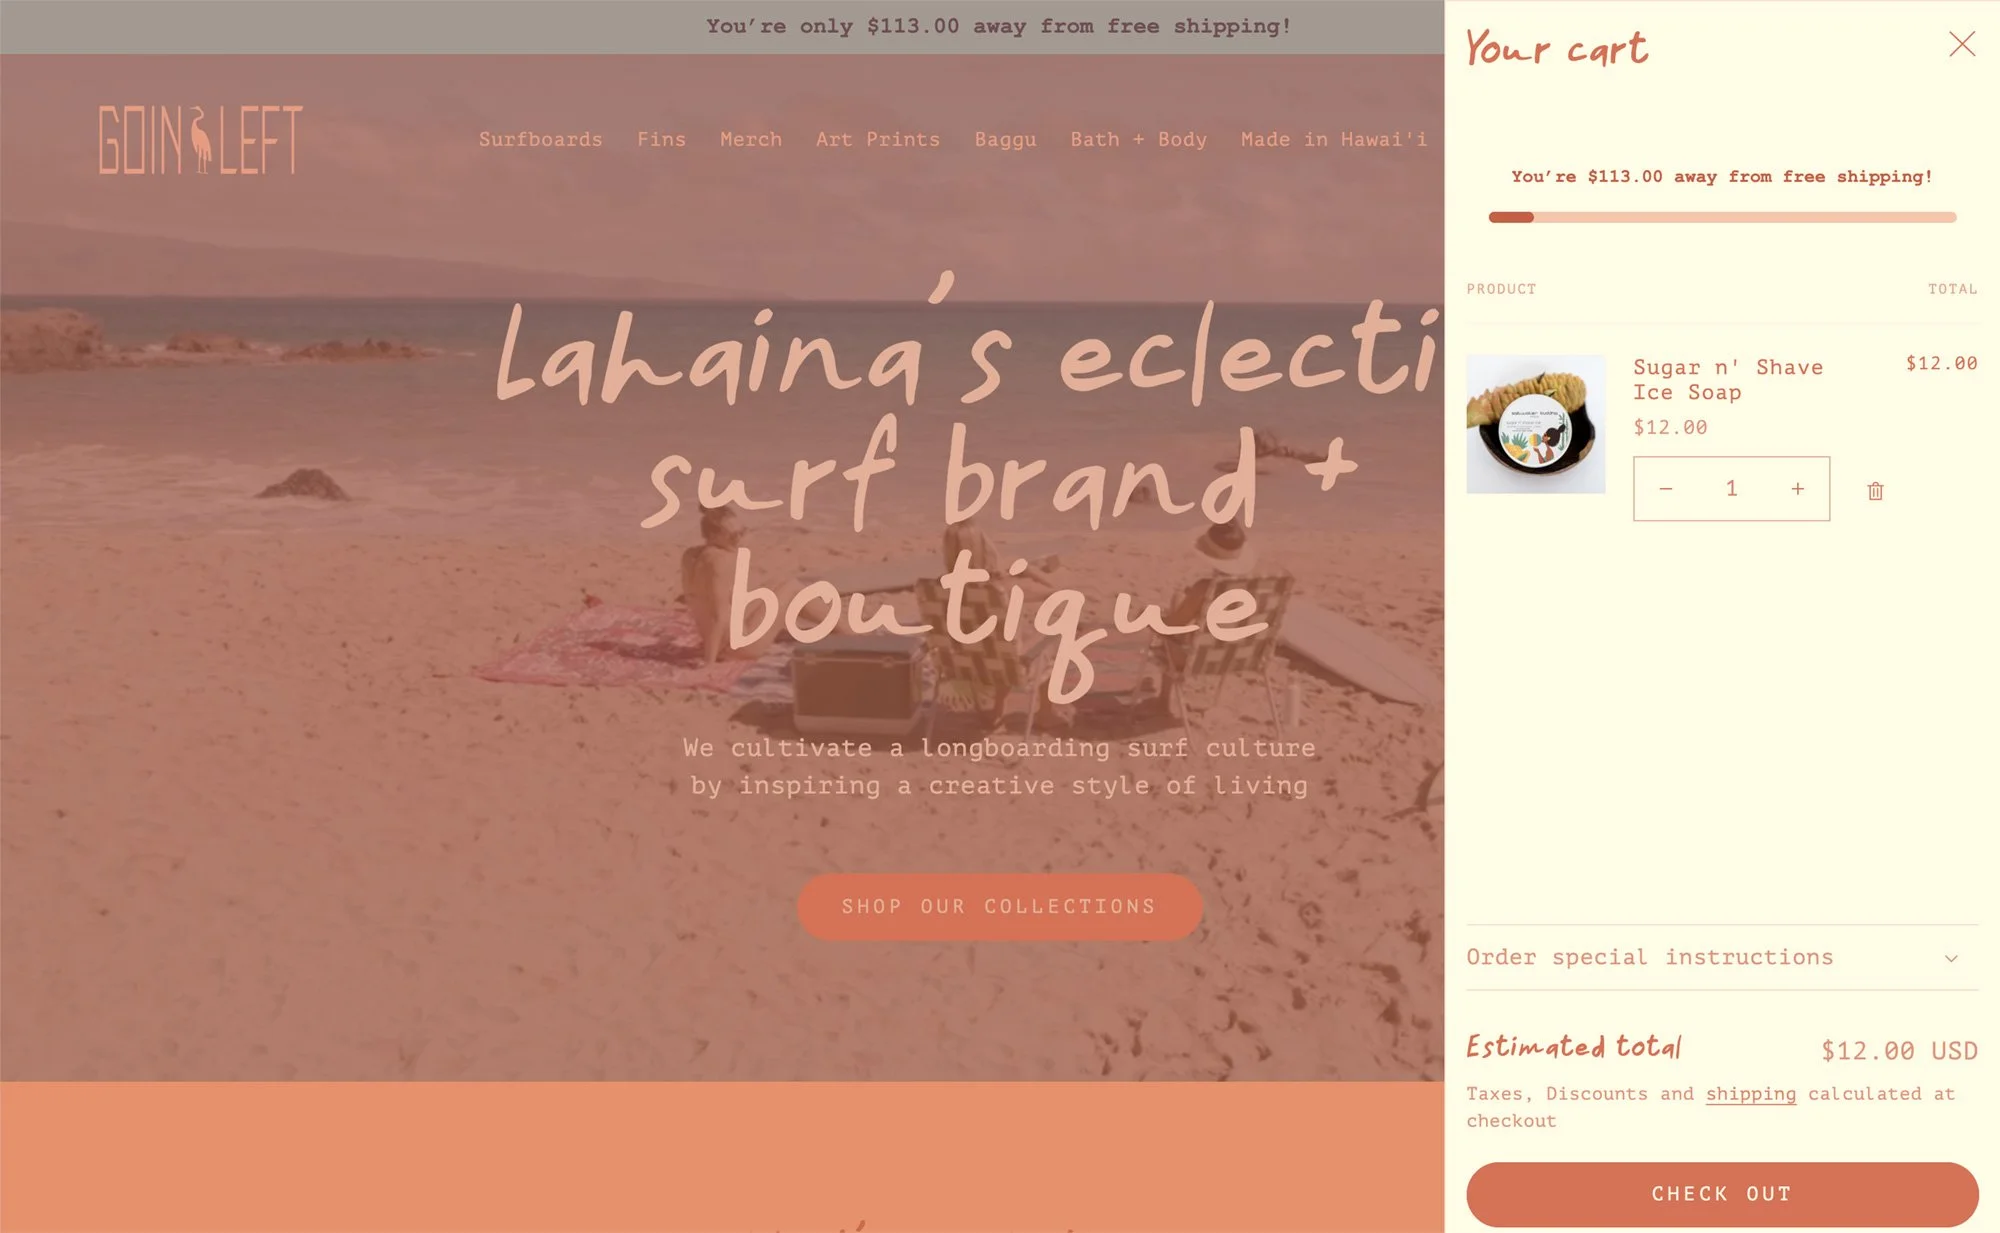Open the Surfboards menu item

coord(540,140)
